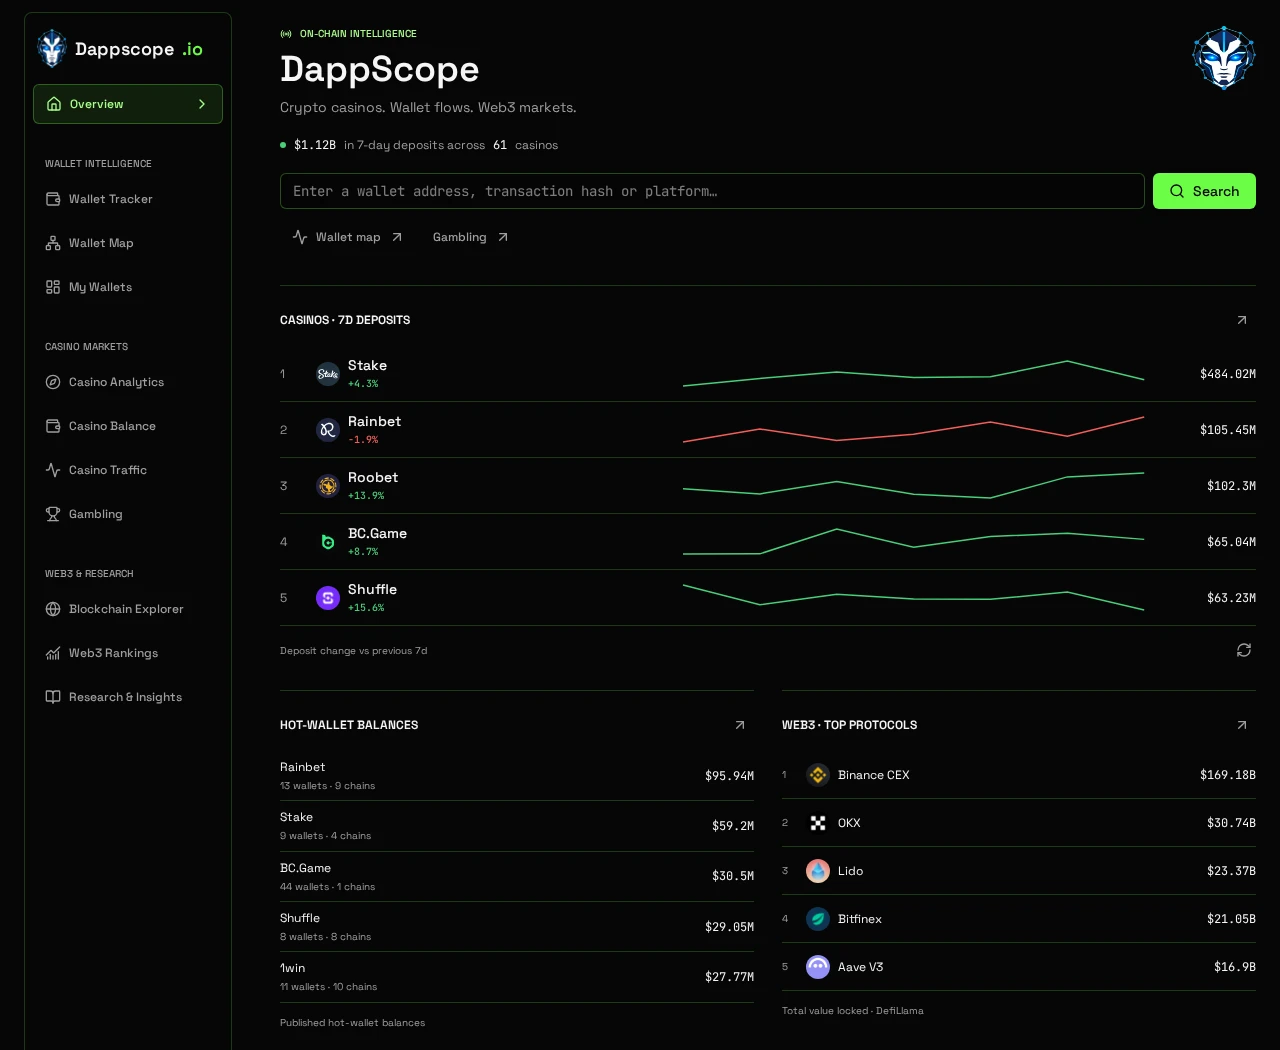Open the Casinos 7D Deposits arrow icon
The height and width of the screenshot is (1050, 1280).
pyautogui.click(x=1242, y=320)
